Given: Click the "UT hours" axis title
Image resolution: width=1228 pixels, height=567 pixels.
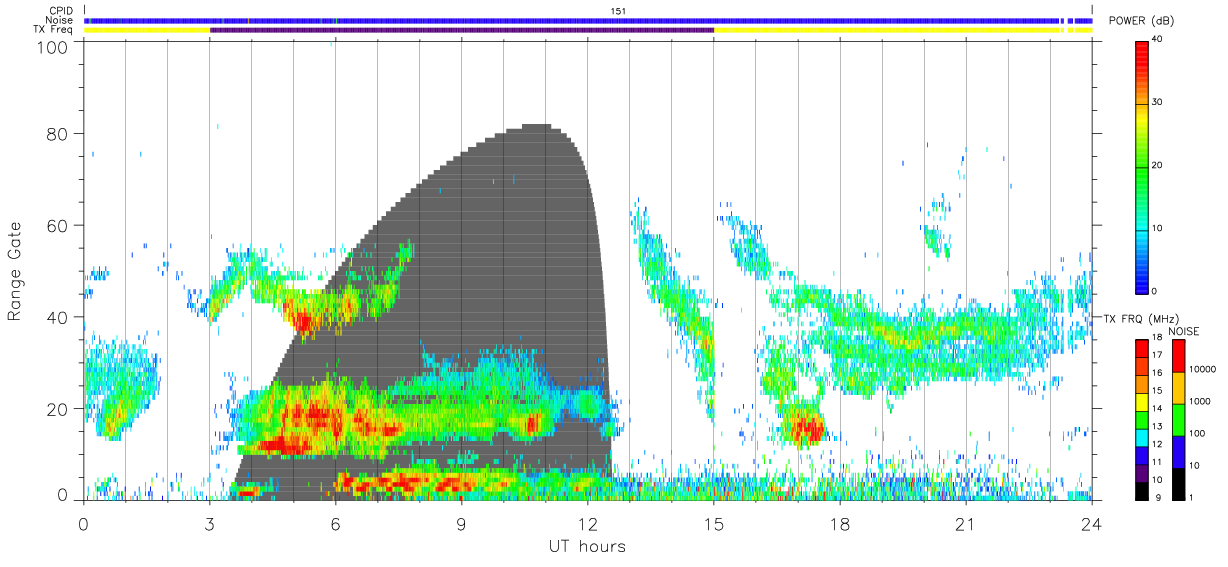Looking at the screenshot, I should pyautogui.click(x=587, y=546).
